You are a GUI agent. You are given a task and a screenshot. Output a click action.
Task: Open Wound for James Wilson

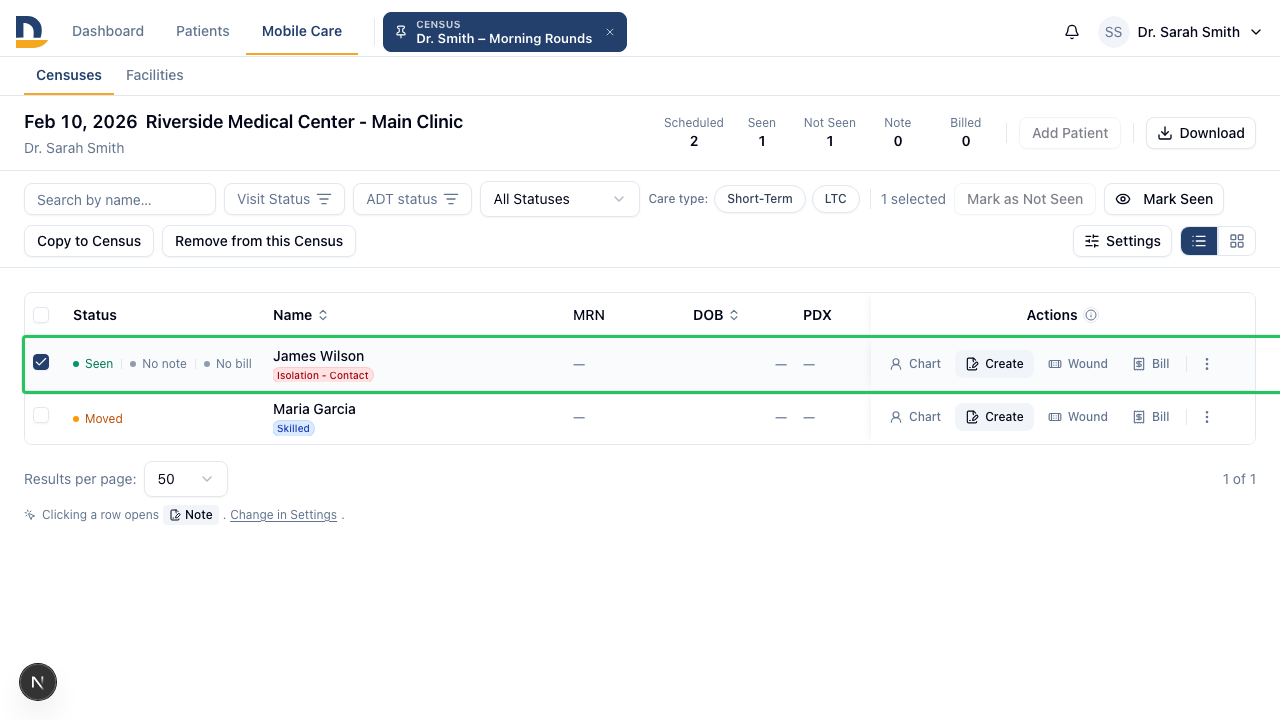[x=1078, y=364]
